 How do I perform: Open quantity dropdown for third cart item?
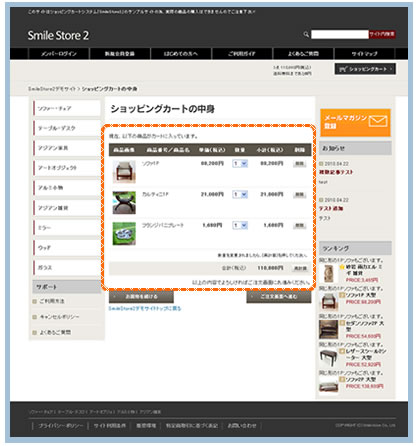point(240,226)
